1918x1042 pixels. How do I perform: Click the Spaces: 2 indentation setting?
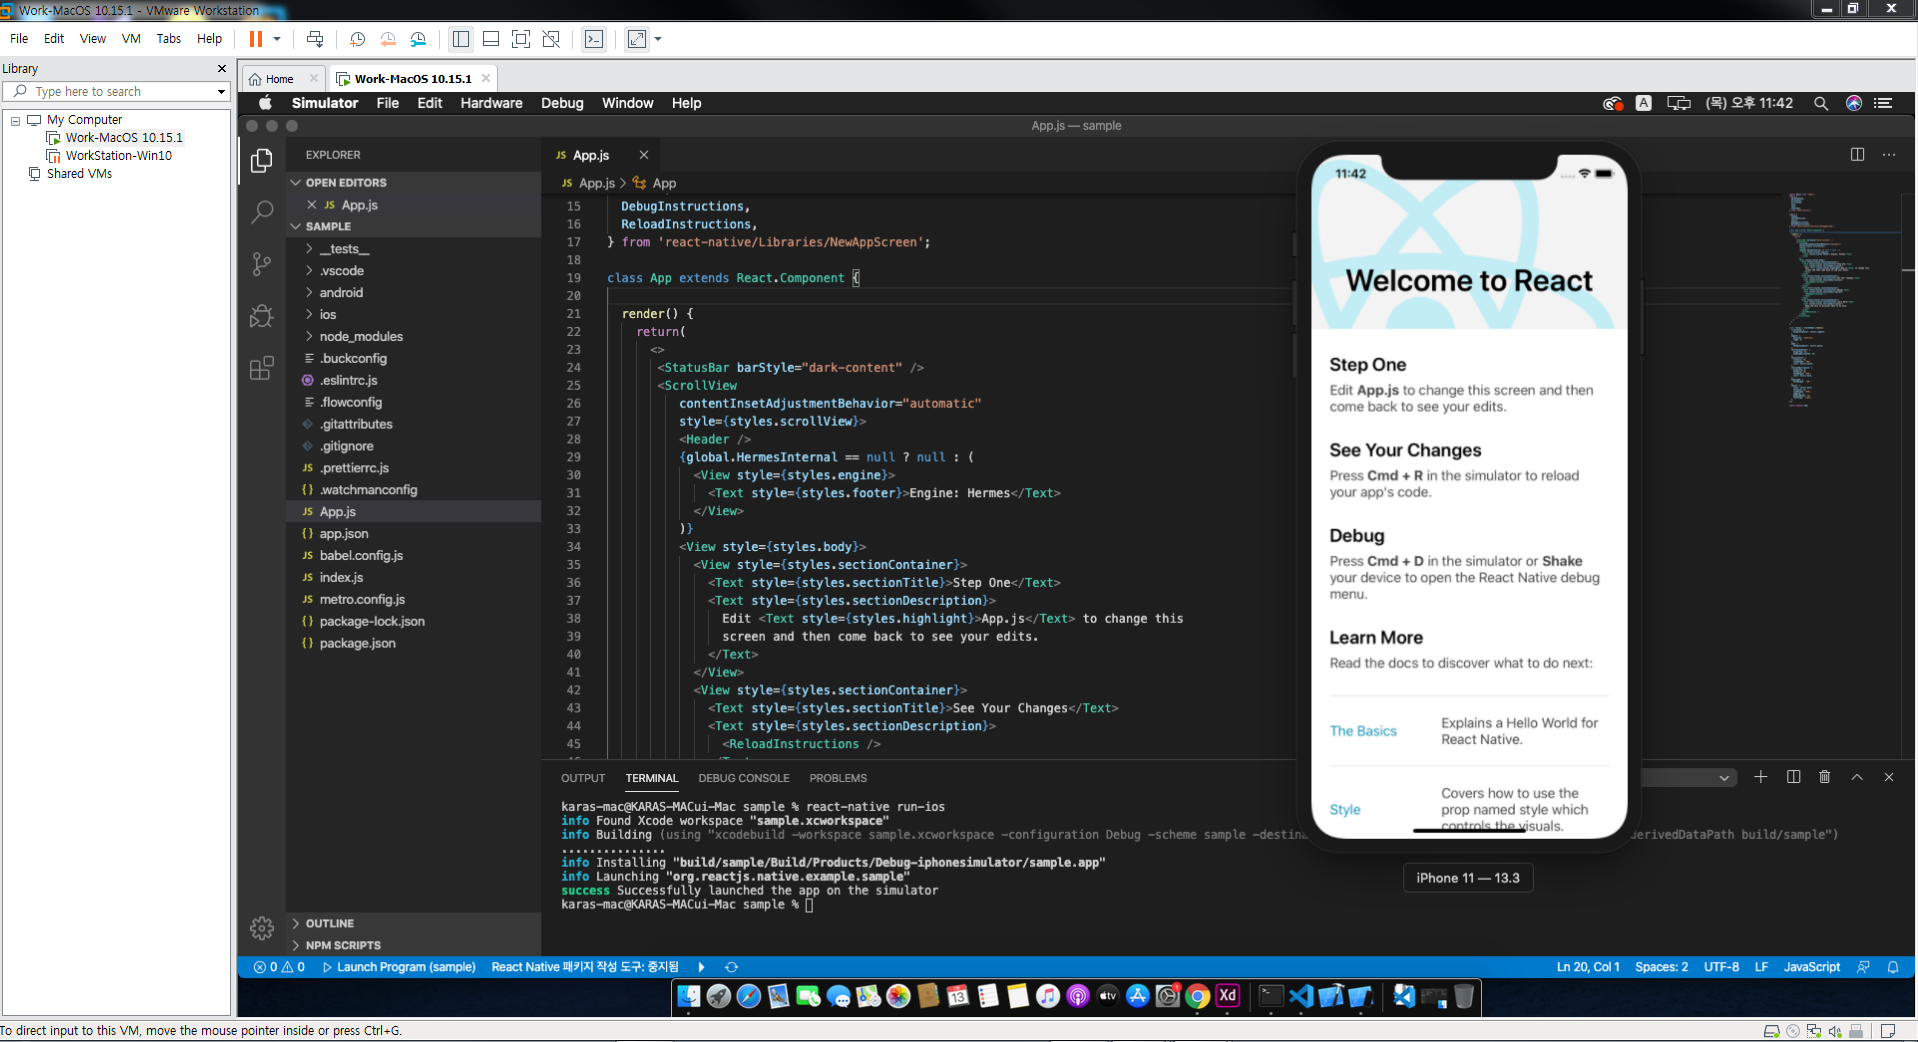[x=1661, y=967]
